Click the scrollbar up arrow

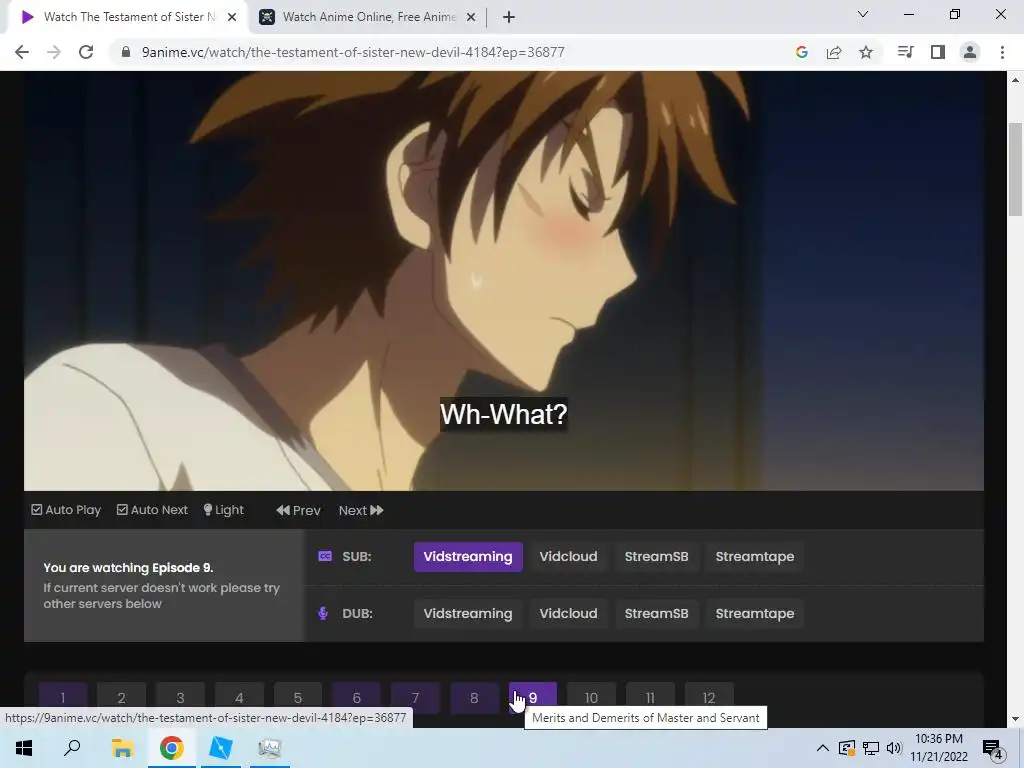[x=1015, y=80]
